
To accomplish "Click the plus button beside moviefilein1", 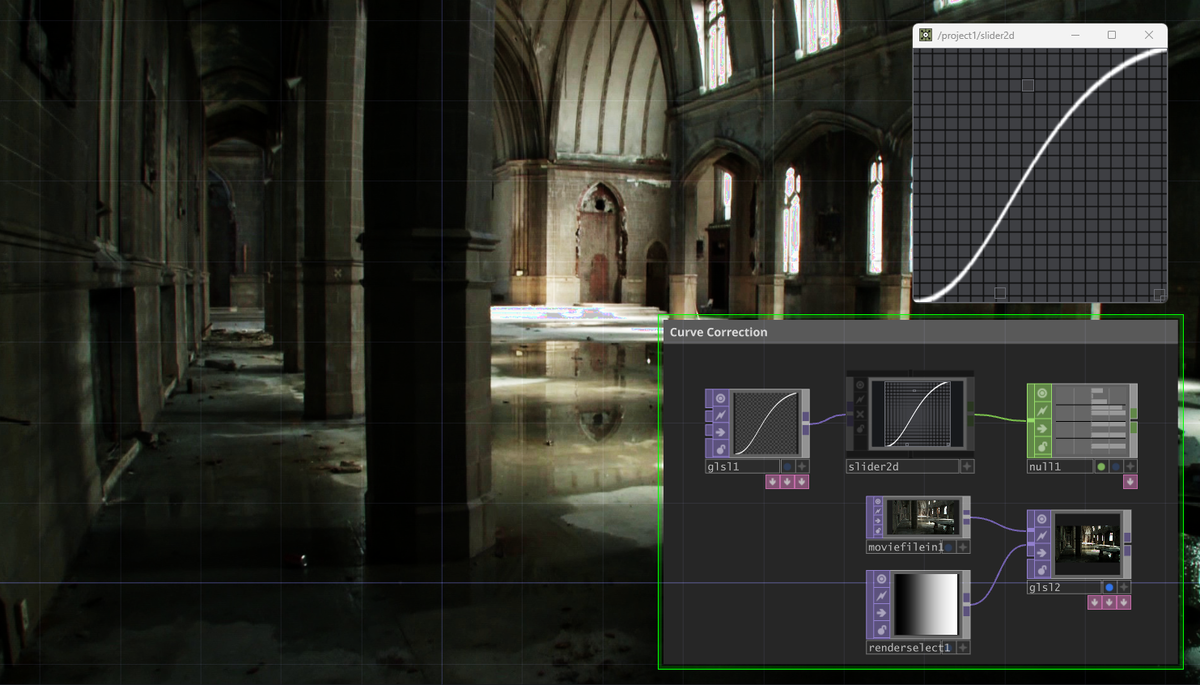I will 964,547.
